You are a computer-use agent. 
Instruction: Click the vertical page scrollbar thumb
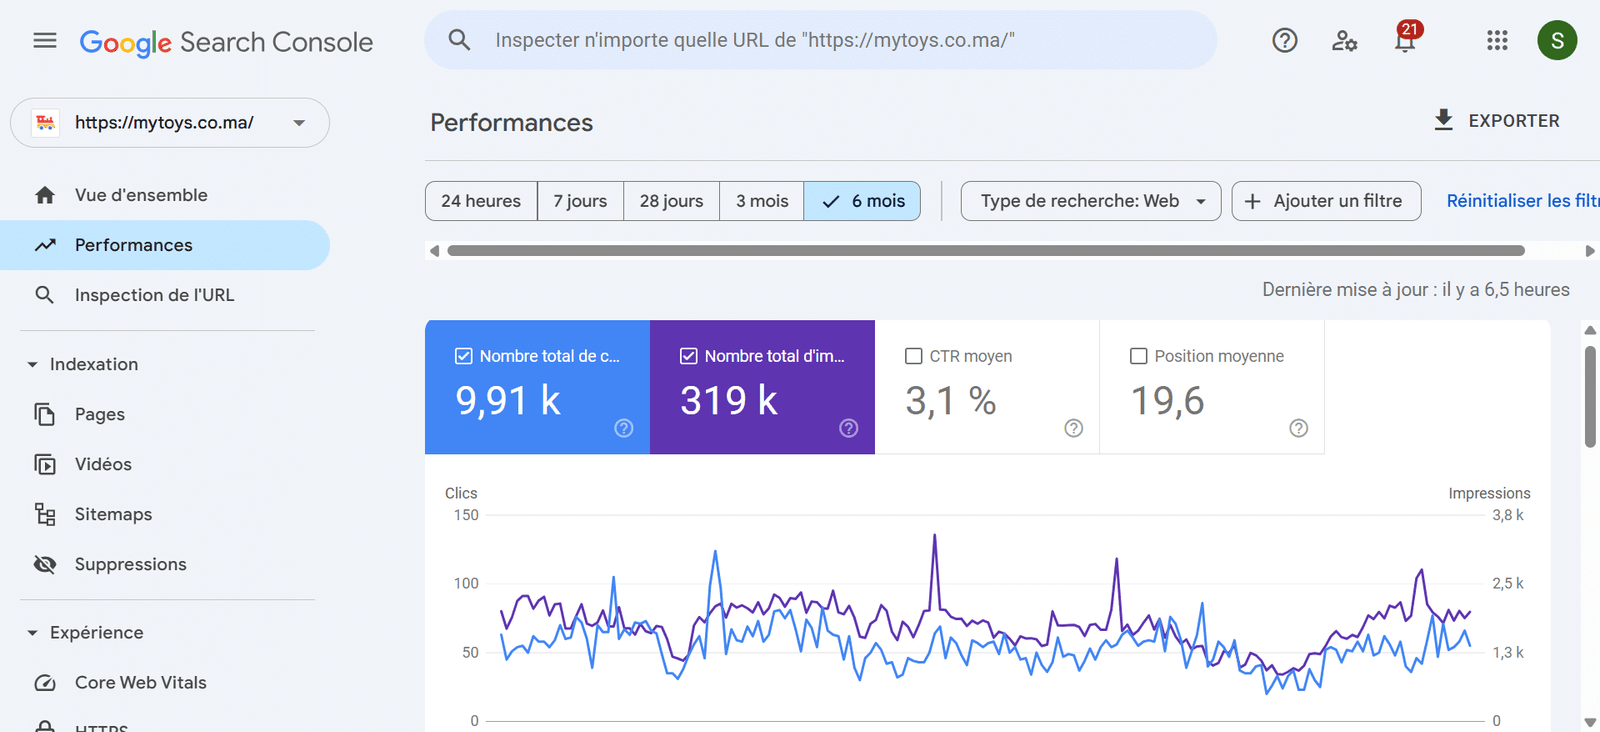[1590, 397]
